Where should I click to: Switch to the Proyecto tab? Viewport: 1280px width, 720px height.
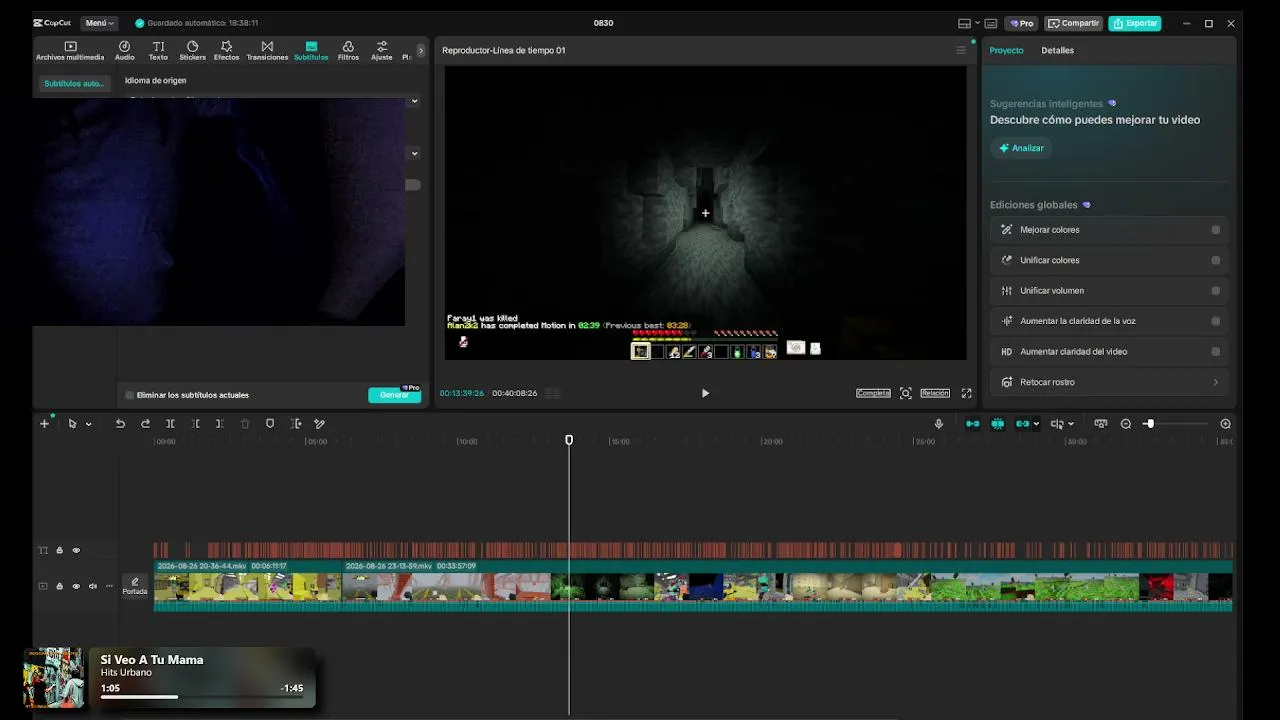click(1006, 50)
